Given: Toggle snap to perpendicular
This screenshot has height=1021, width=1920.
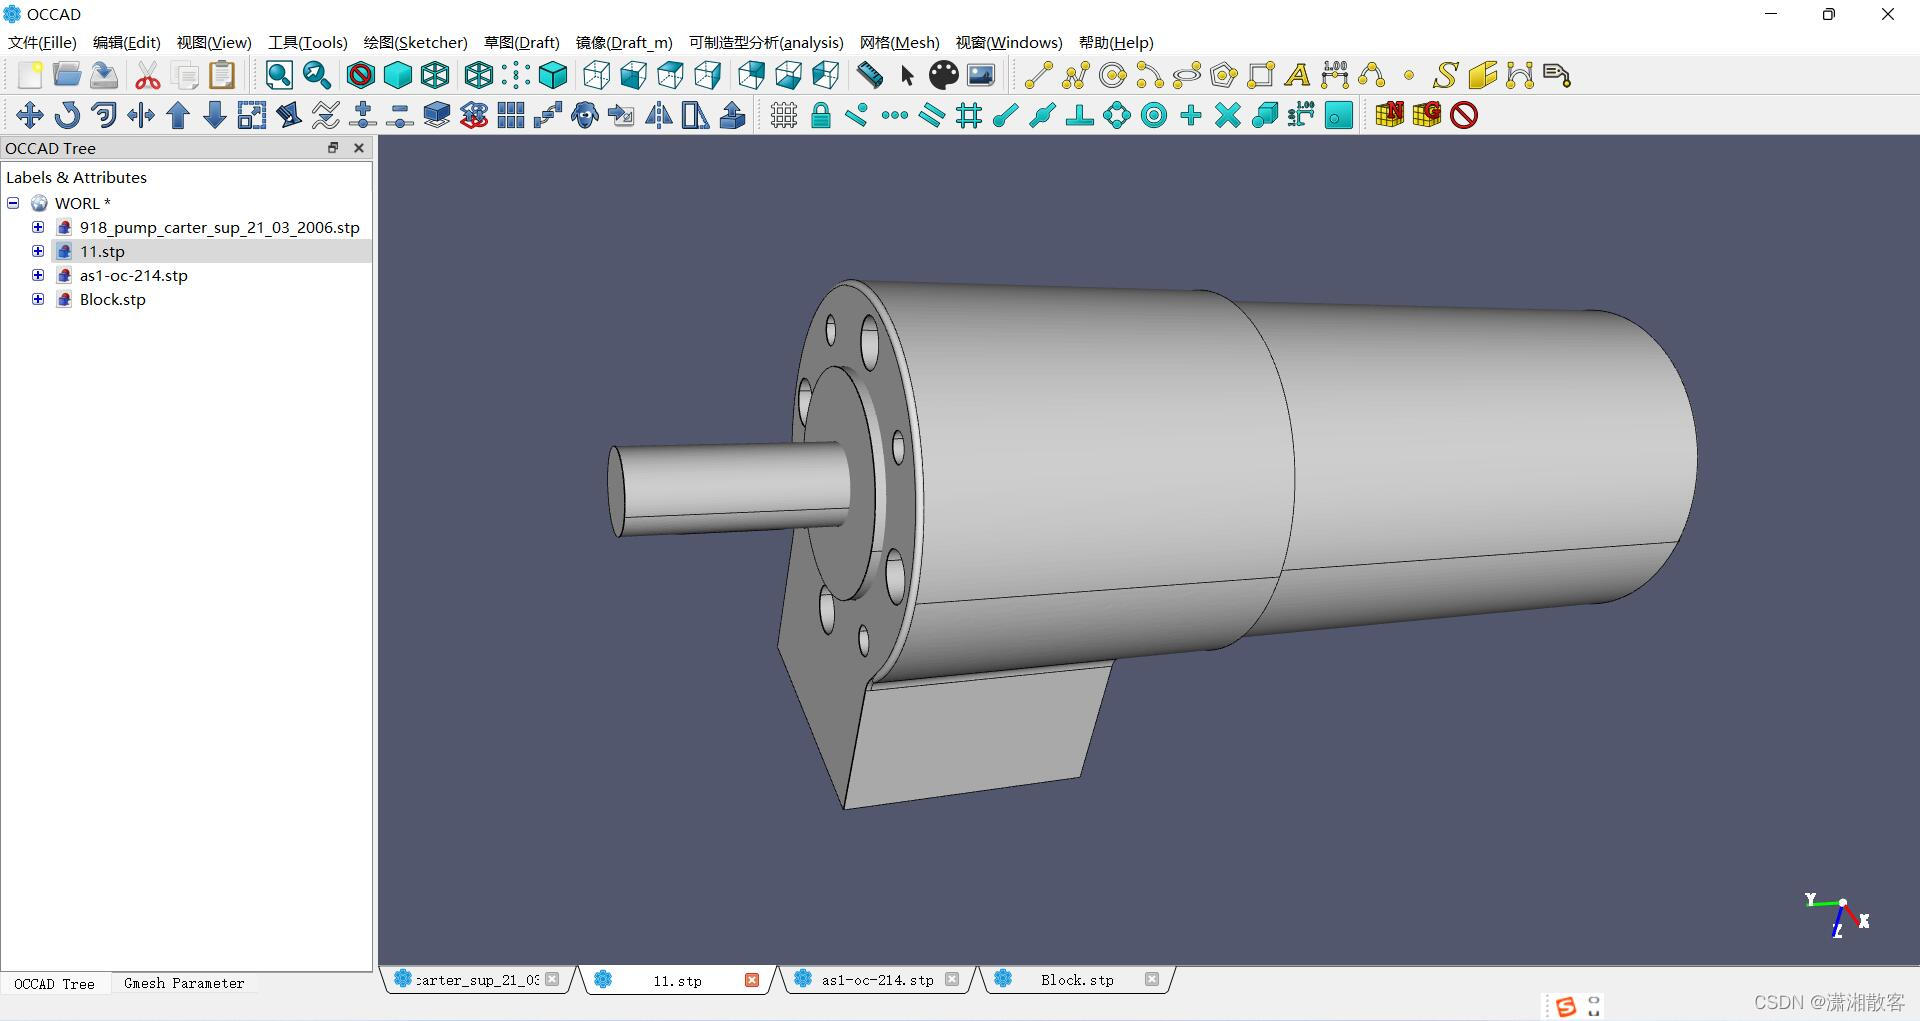Looking at the screenshot, I should click(1079, 115).
